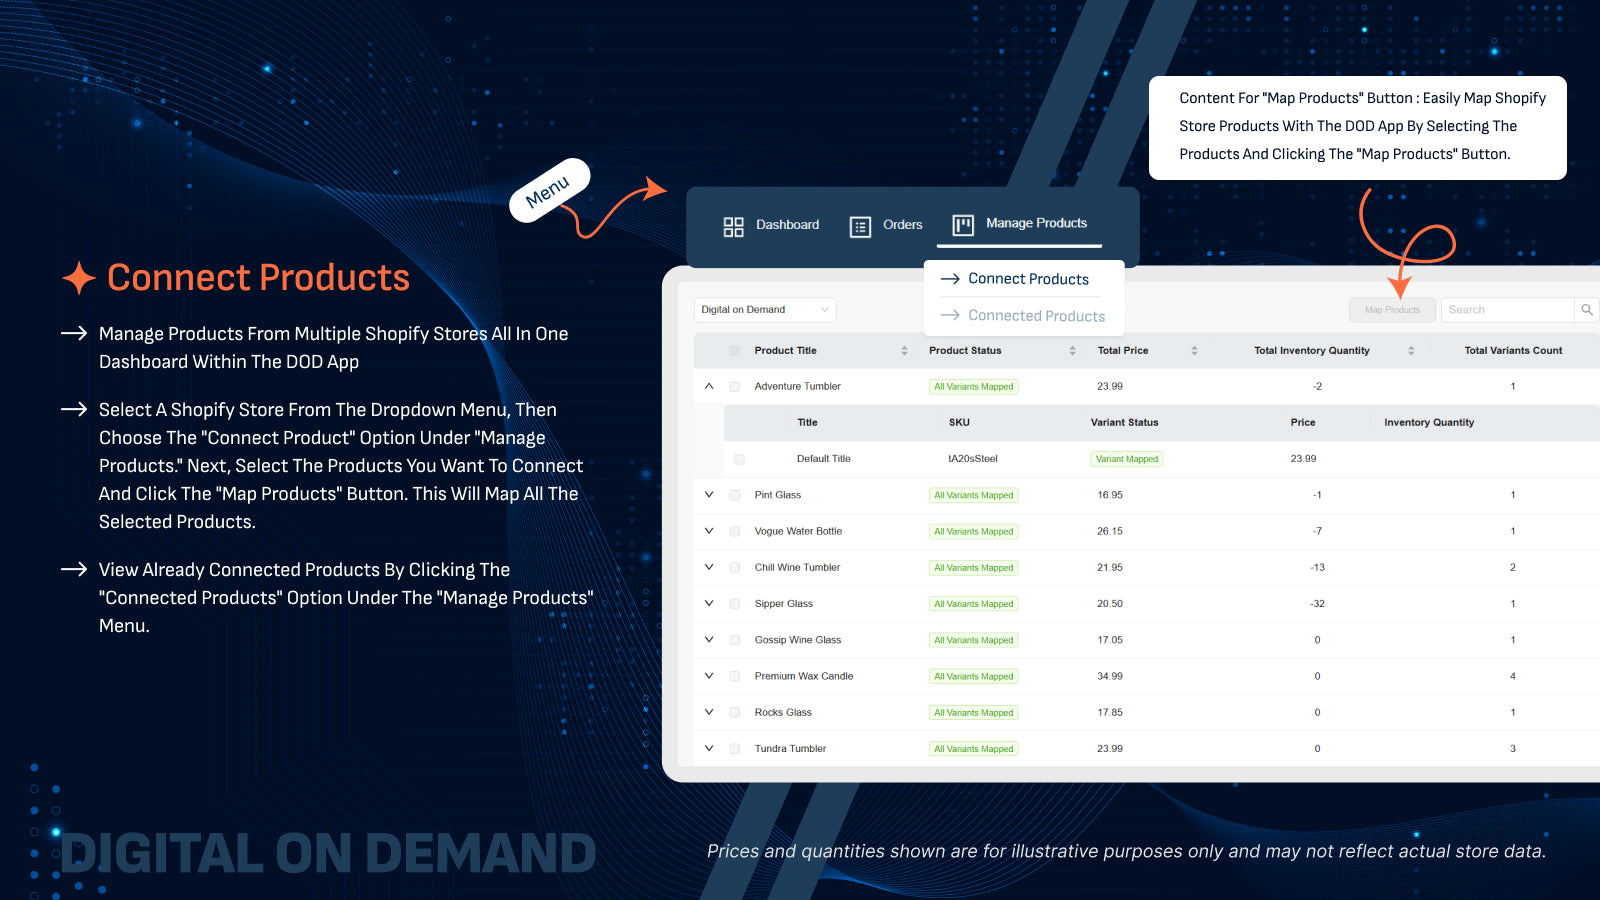Sort by Product Title column arrows
Viewport: 1600px width, 900px height.
pos(904,351)
